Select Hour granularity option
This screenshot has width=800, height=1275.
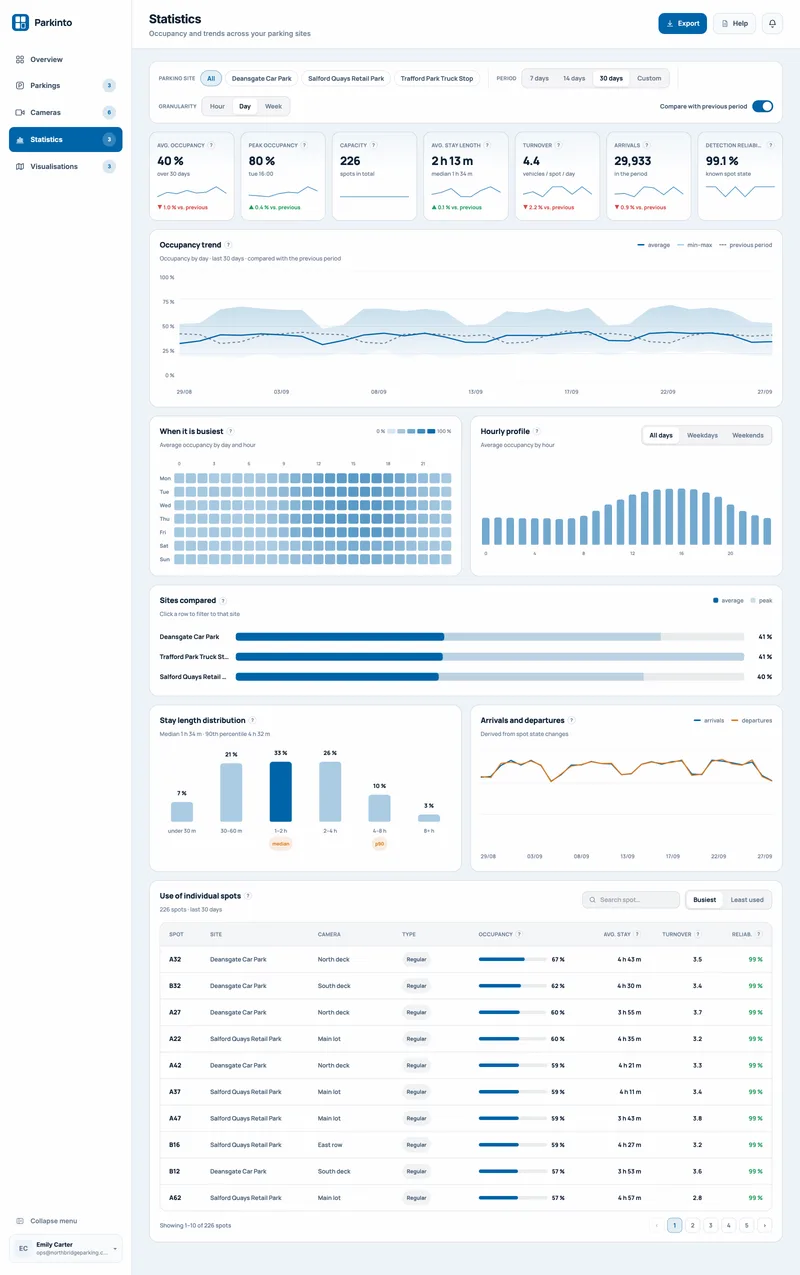[x=217, y=106]
